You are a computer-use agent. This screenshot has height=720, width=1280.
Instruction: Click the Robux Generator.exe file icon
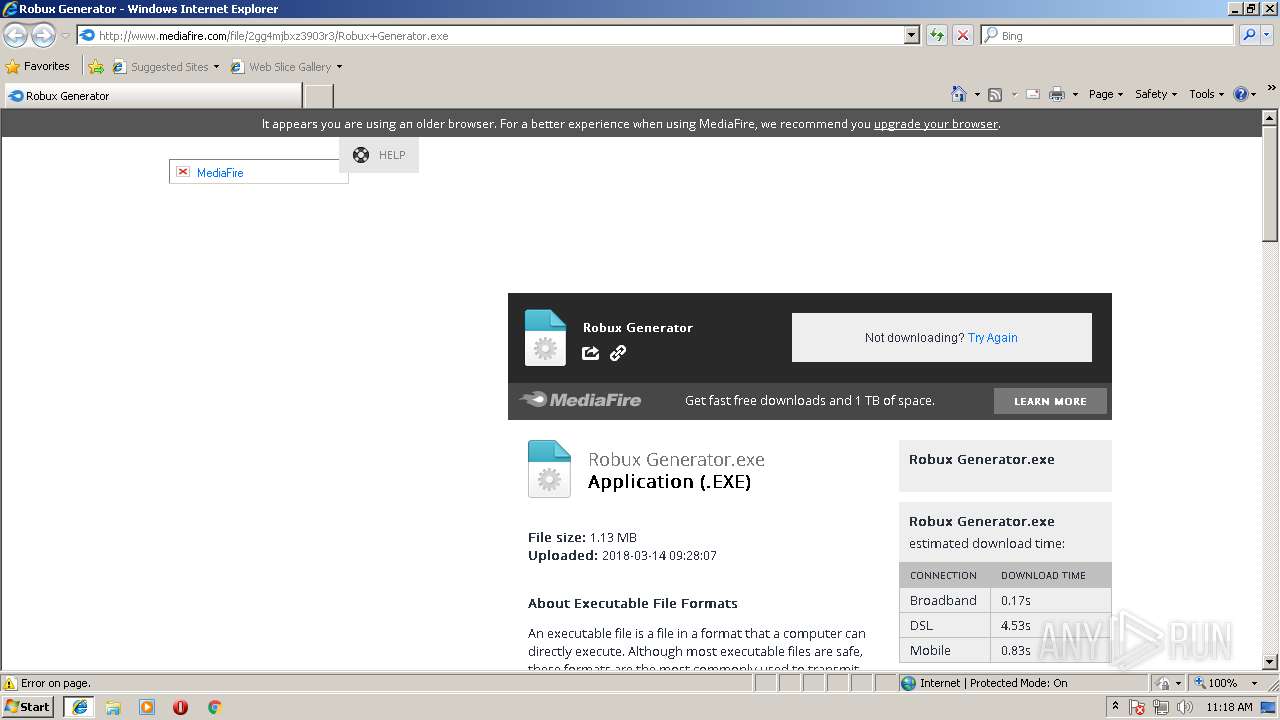tap(549, 469)
